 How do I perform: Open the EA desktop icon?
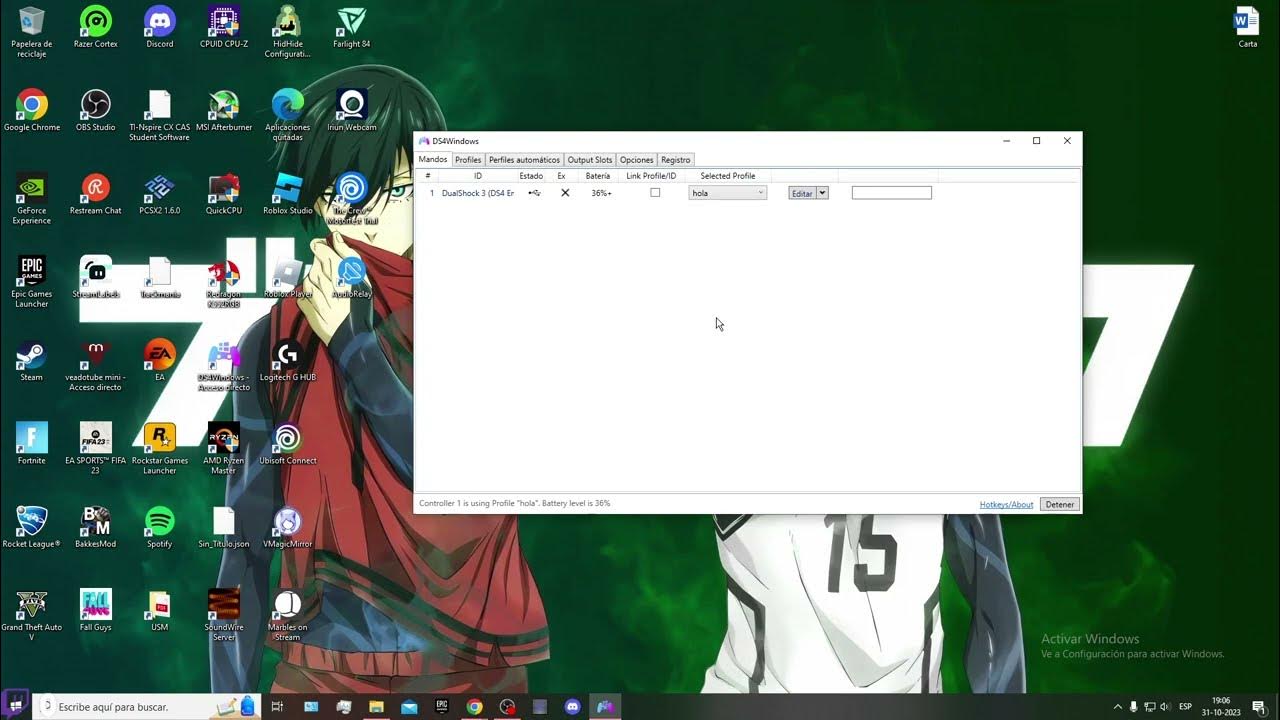160,361
